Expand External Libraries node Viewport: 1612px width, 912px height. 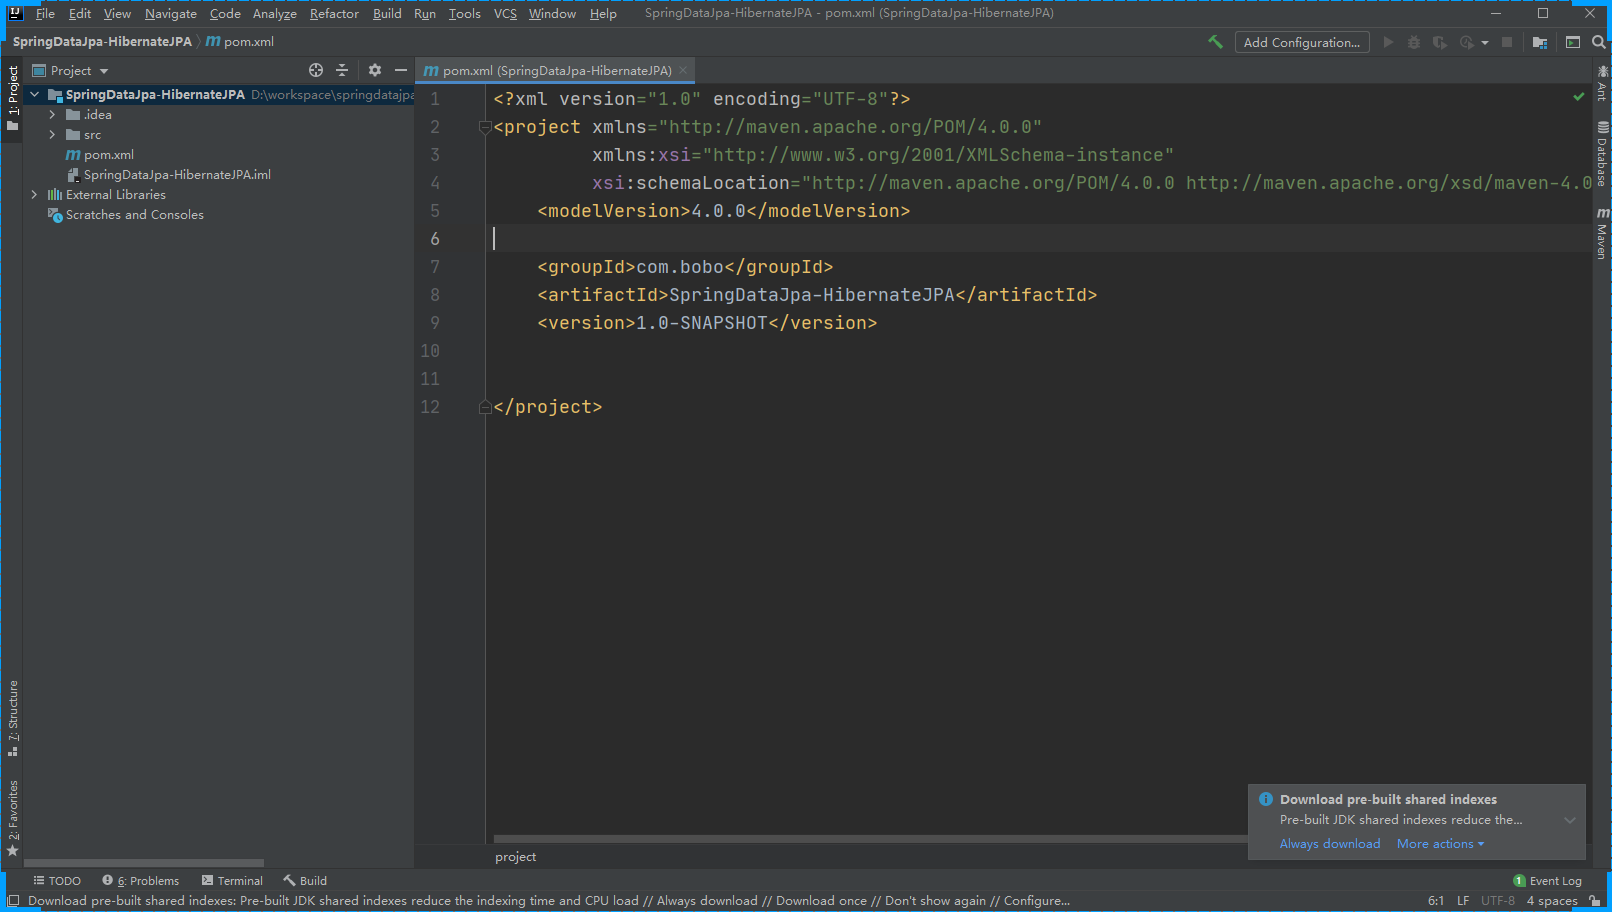click(34, 195)
